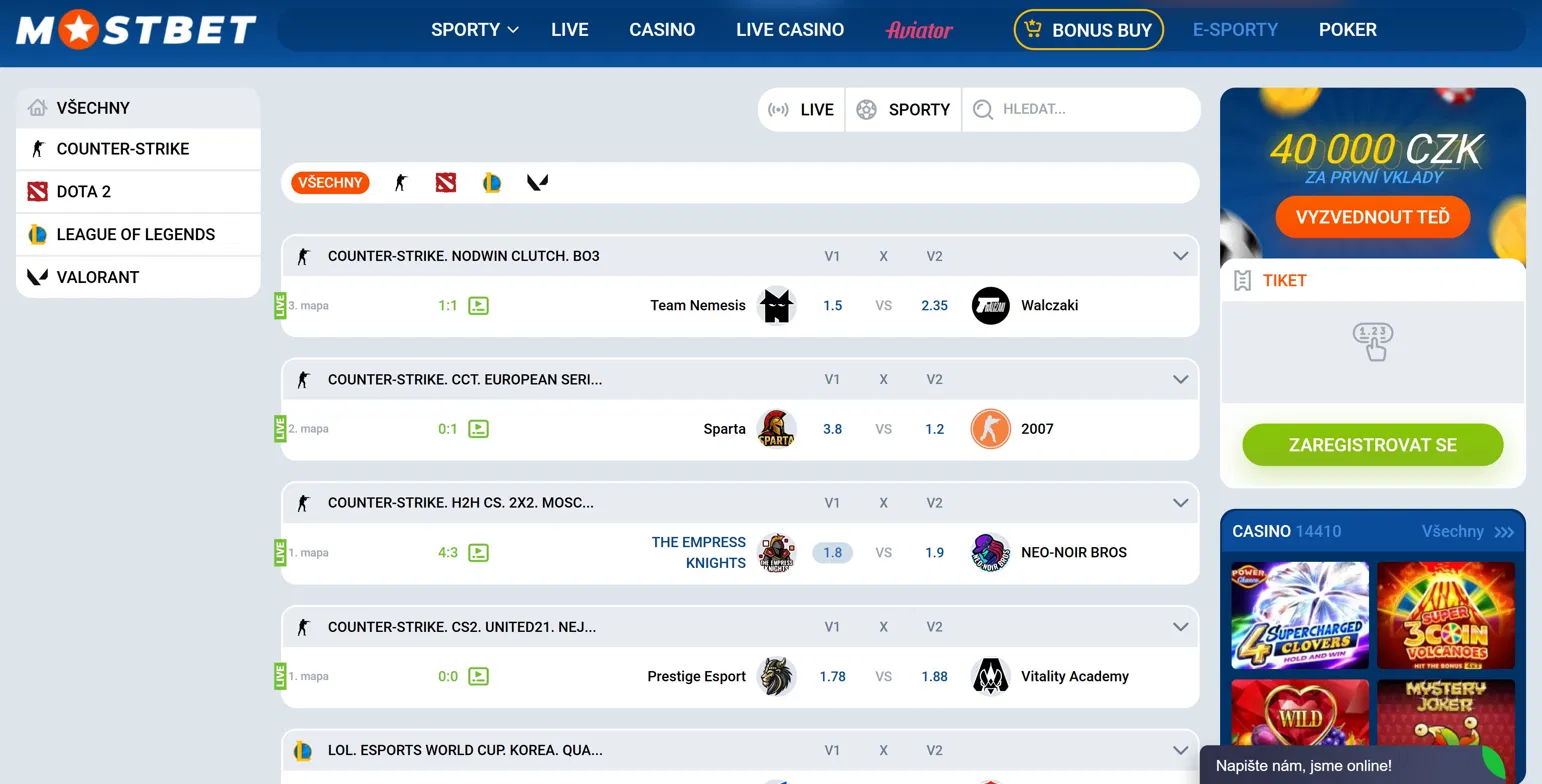
Task: Click the Sparta team logo
Action: click(x=777, y=429)
